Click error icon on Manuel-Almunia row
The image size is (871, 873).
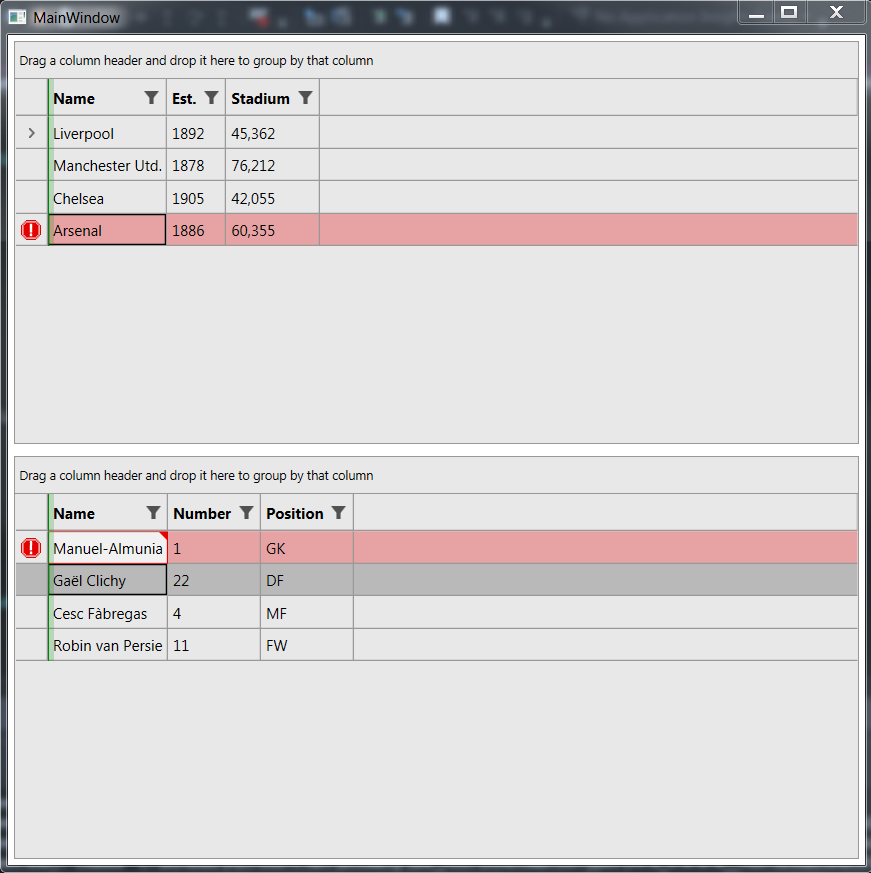[31, 548]
